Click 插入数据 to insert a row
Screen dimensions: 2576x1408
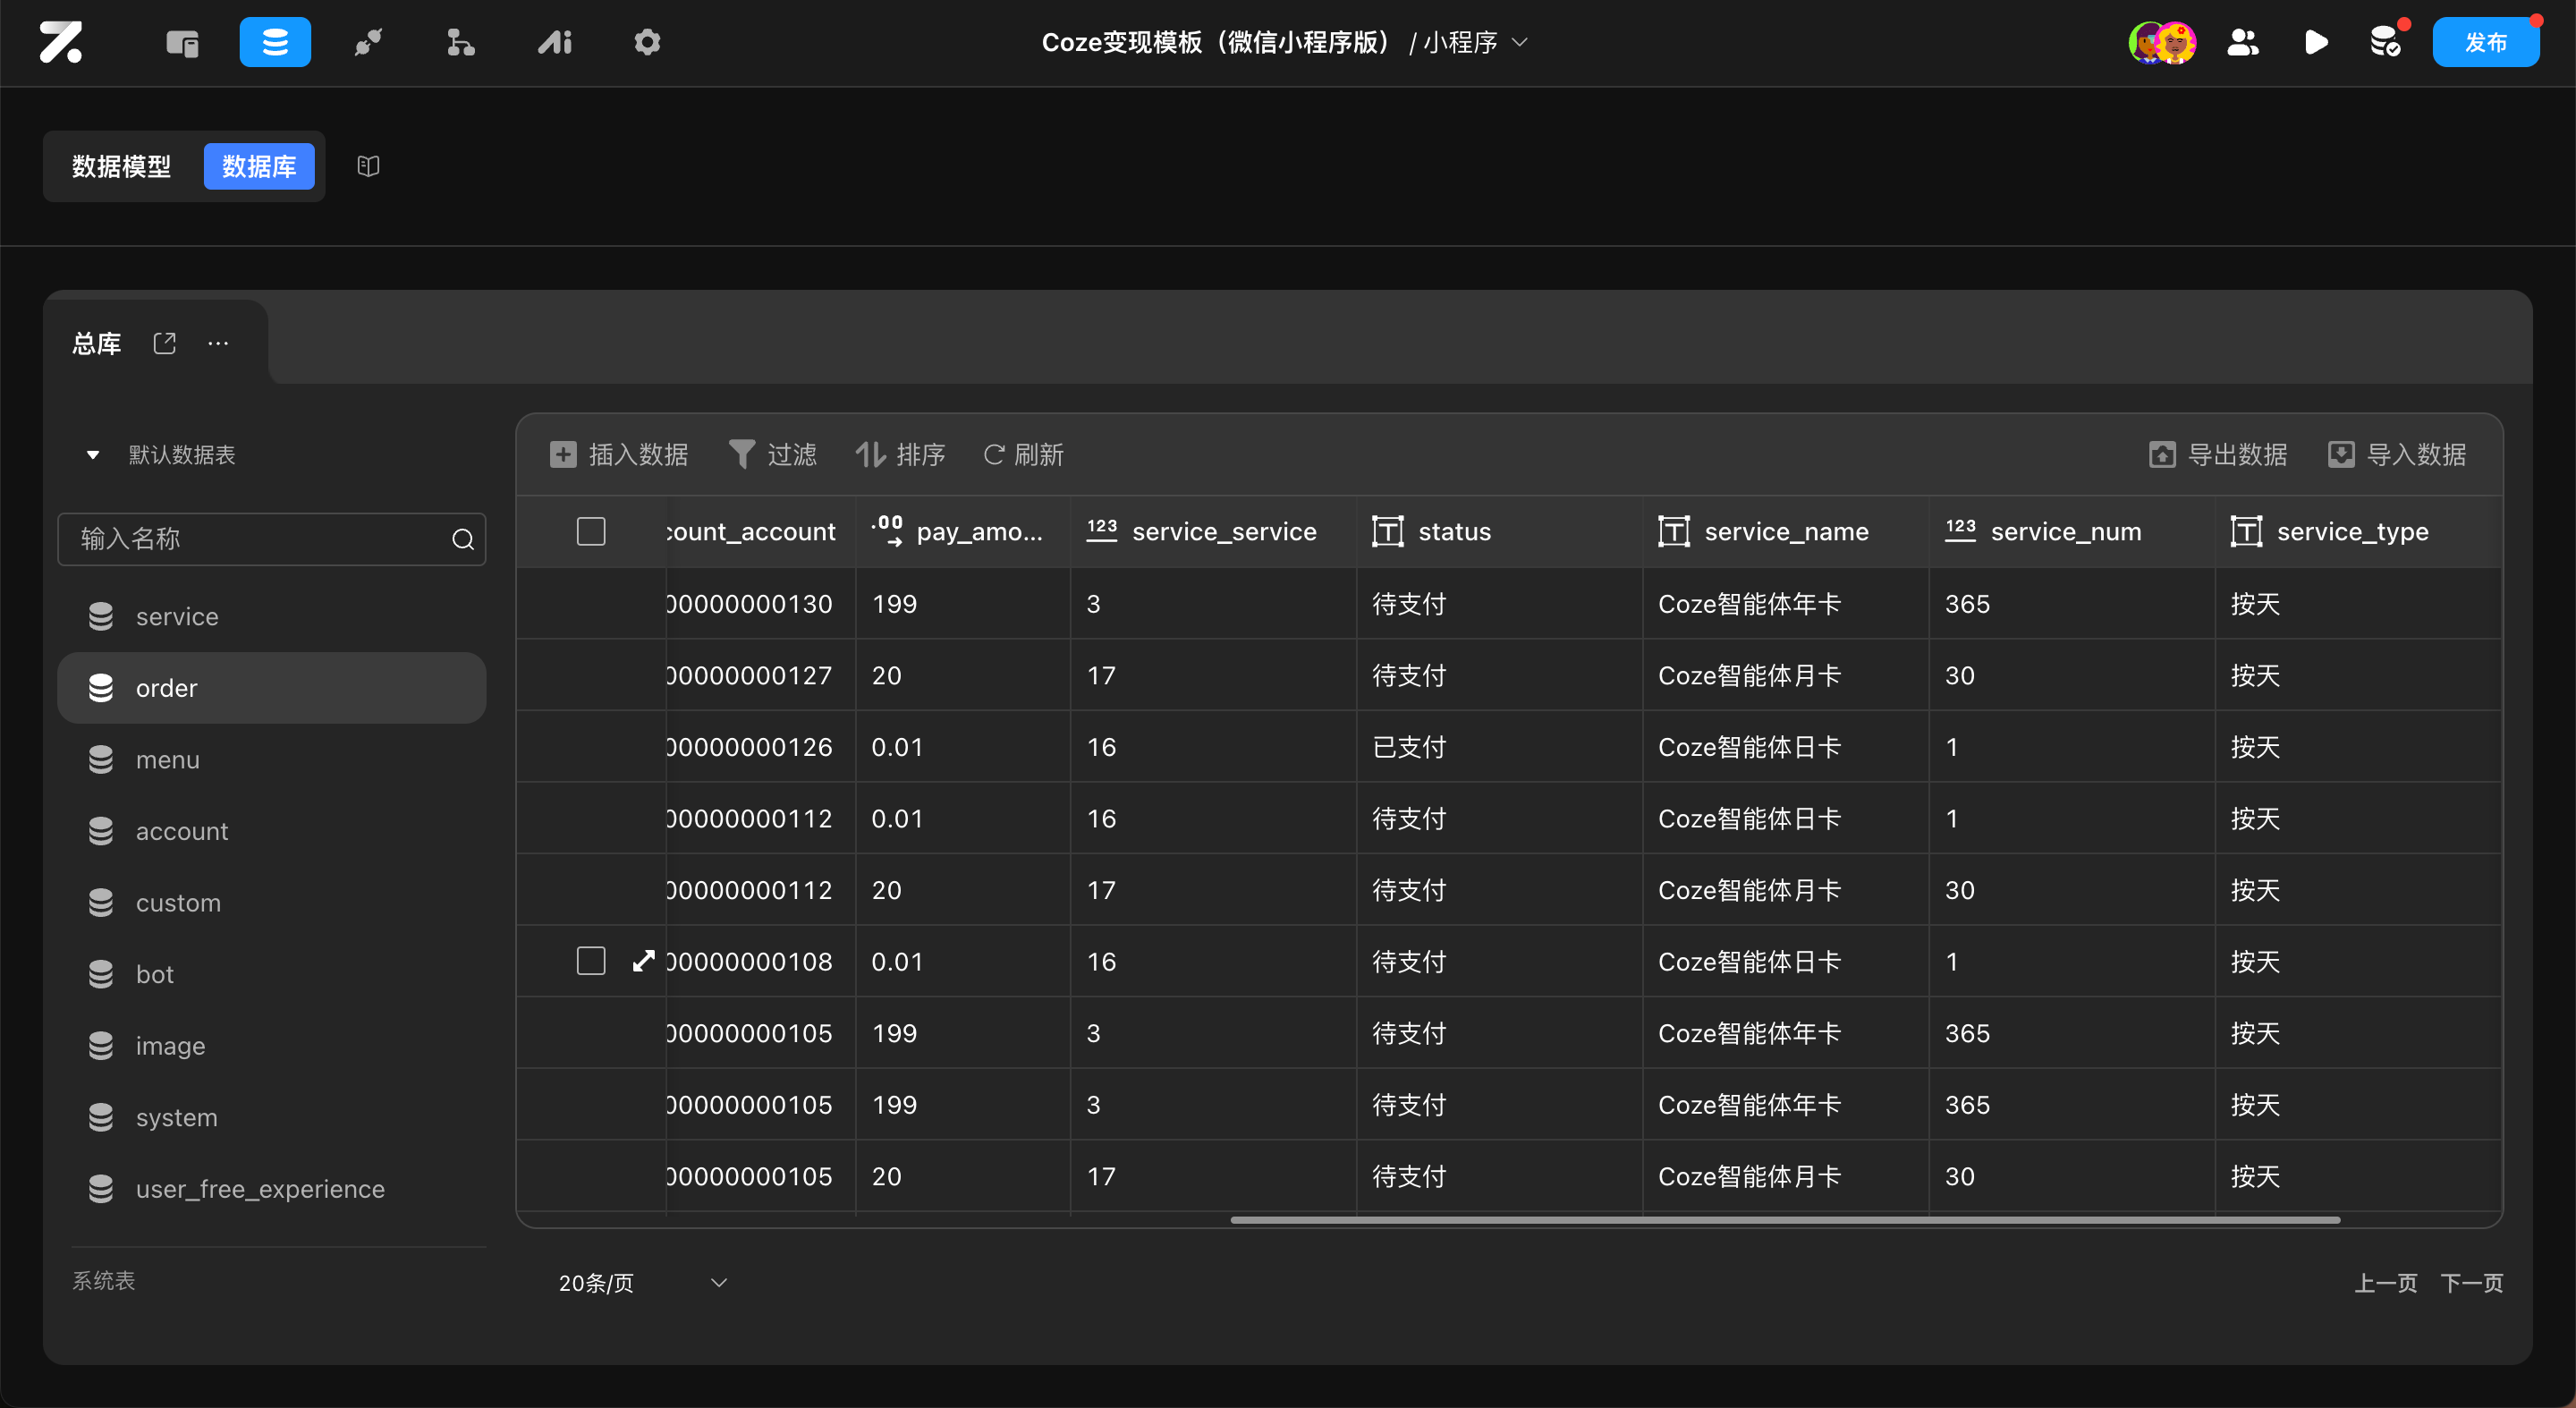point(619,455)
